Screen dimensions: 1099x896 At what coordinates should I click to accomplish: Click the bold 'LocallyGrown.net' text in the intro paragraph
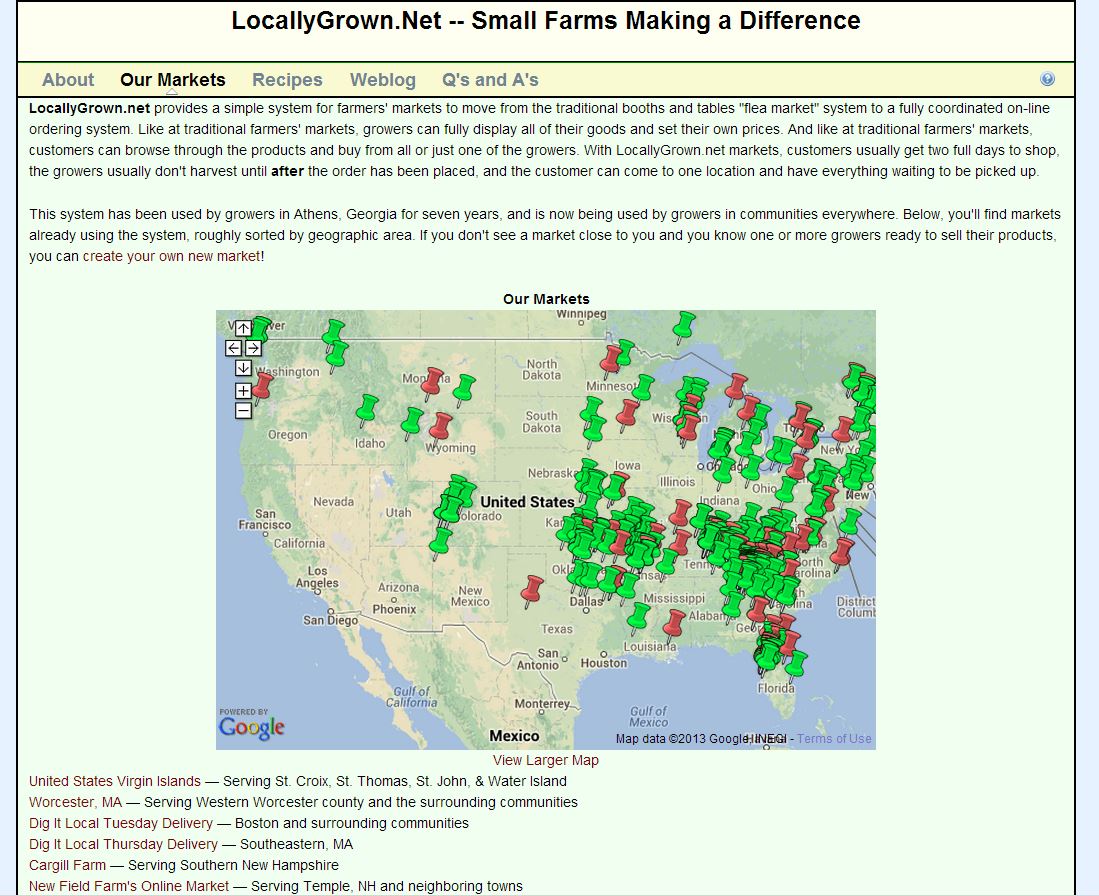click(x=89, y=108)
